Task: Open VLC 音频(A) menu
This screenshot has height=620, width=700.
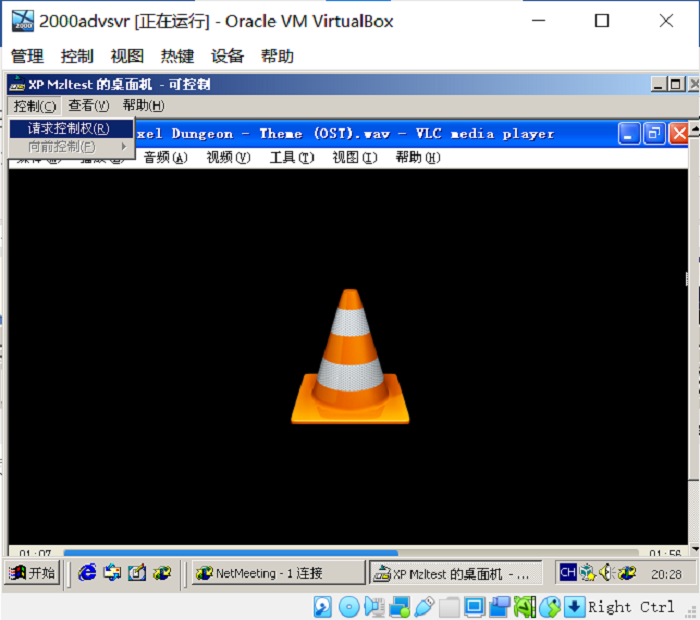Action: click(166, 158)
